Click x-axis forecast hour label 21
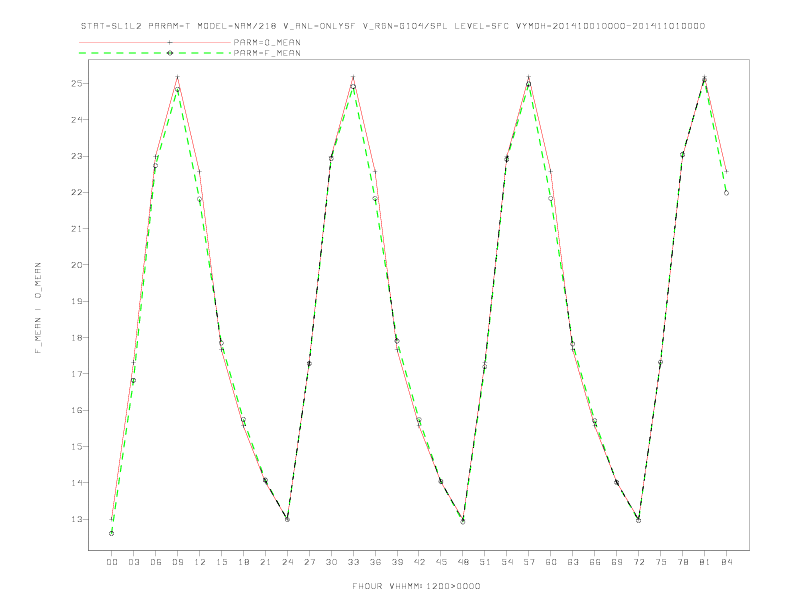 pos(265,562)
